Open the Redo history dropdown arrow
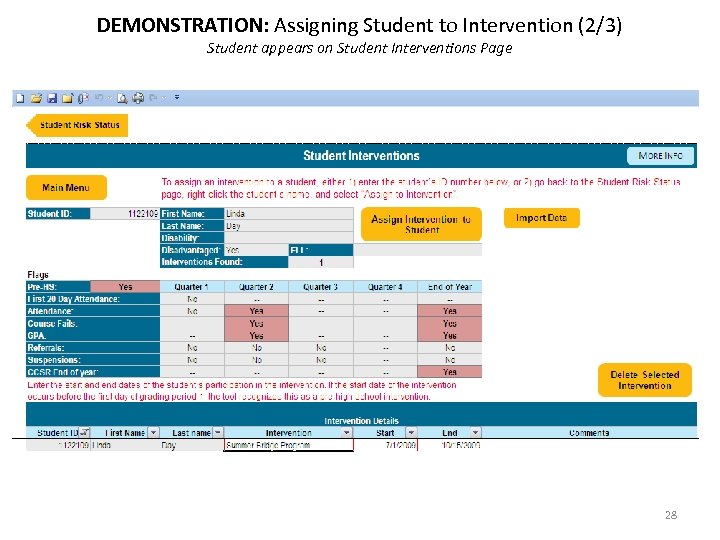This screenshot has height=540, width=720. [164, 98]
